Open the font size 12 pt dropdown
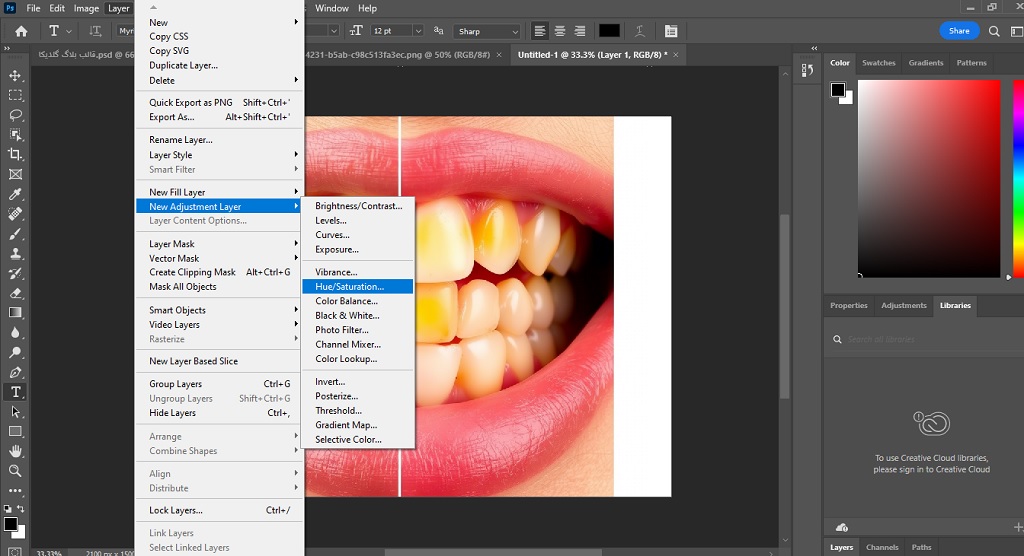Screen dimensions: 1024x556 (418, 31)
